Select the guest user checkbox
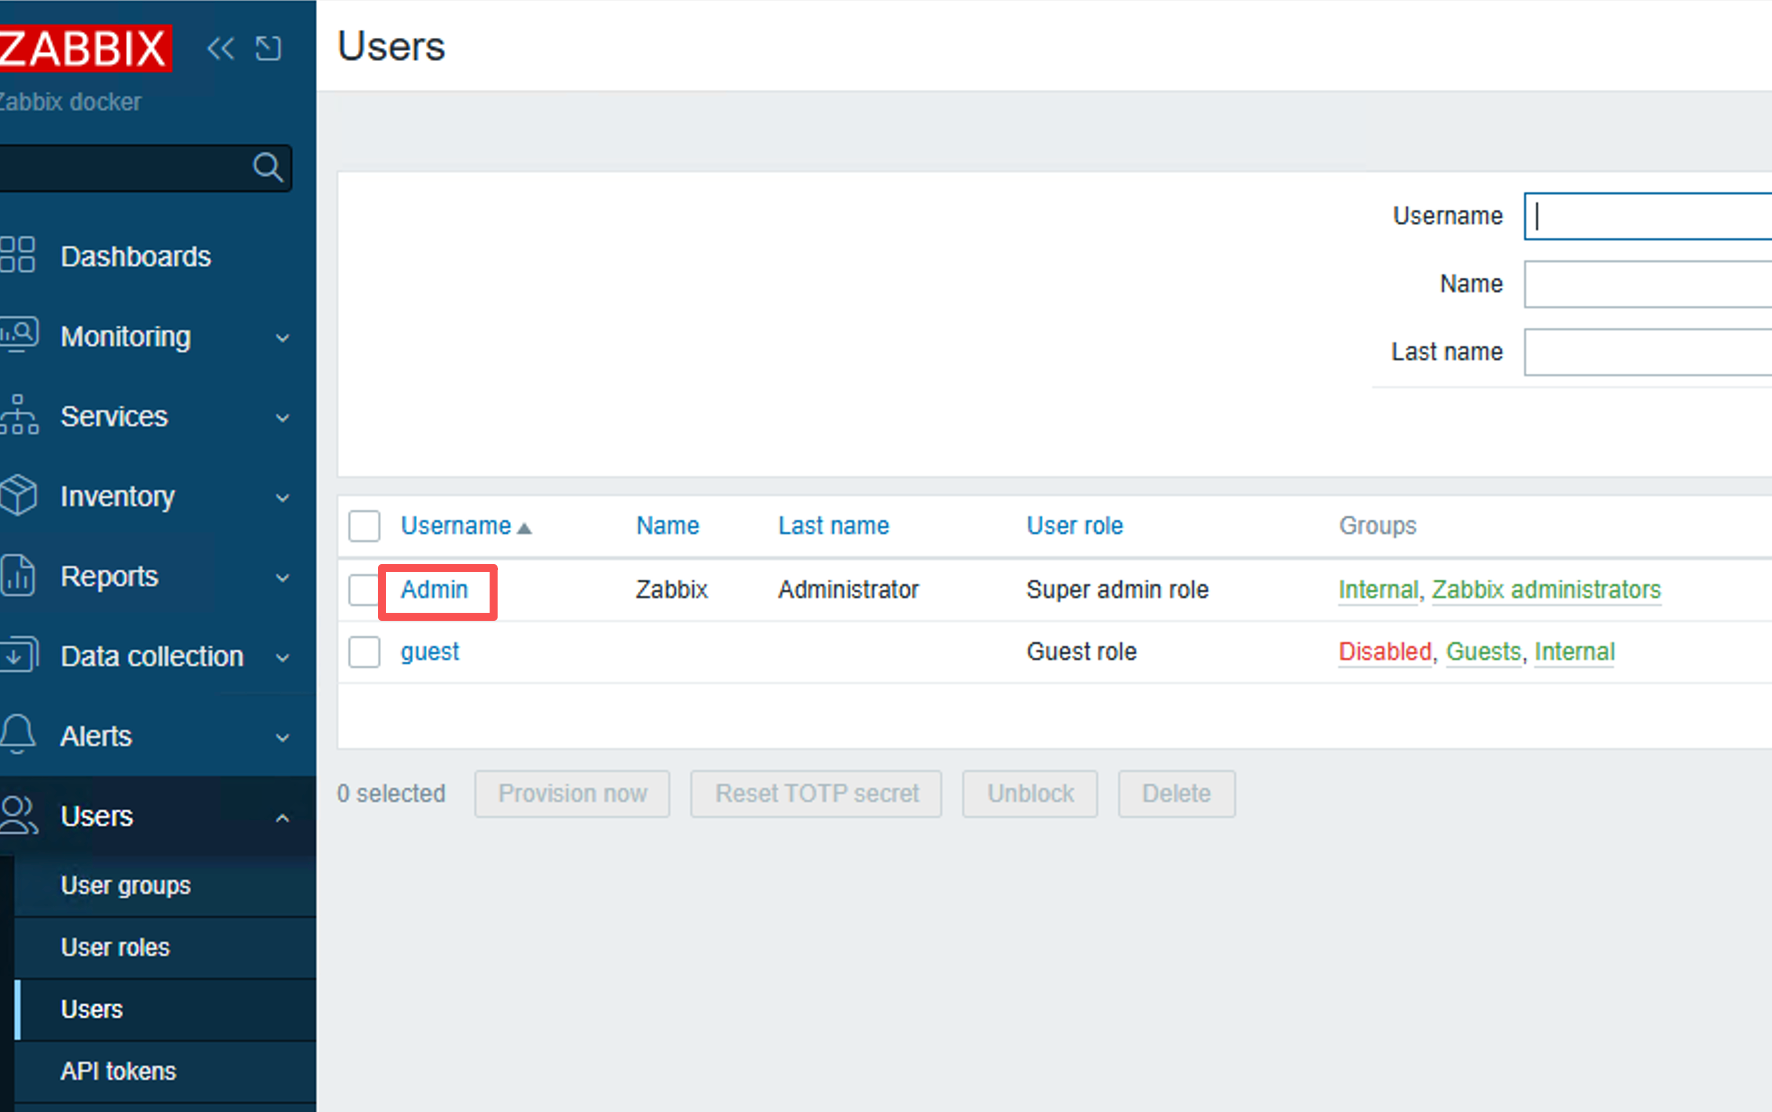Screen dimensions: 1772x1112 point(364,652)
